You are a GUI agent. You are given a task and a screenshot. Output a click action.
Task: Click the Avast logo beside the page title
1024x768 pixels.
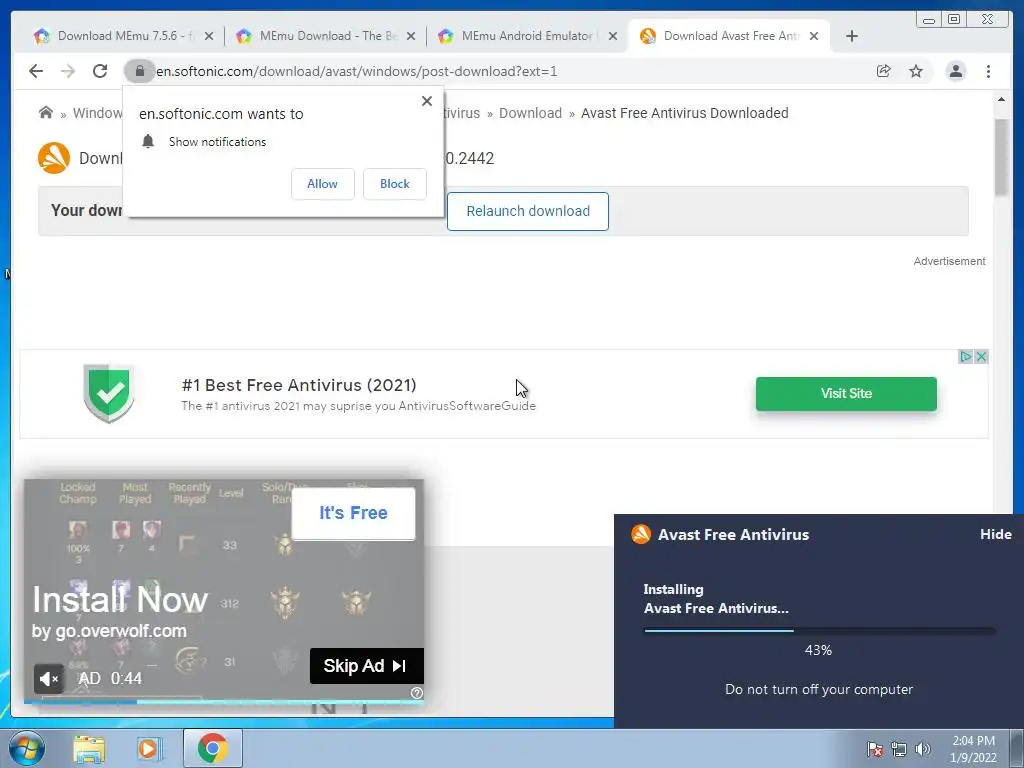tap(54, 158)
